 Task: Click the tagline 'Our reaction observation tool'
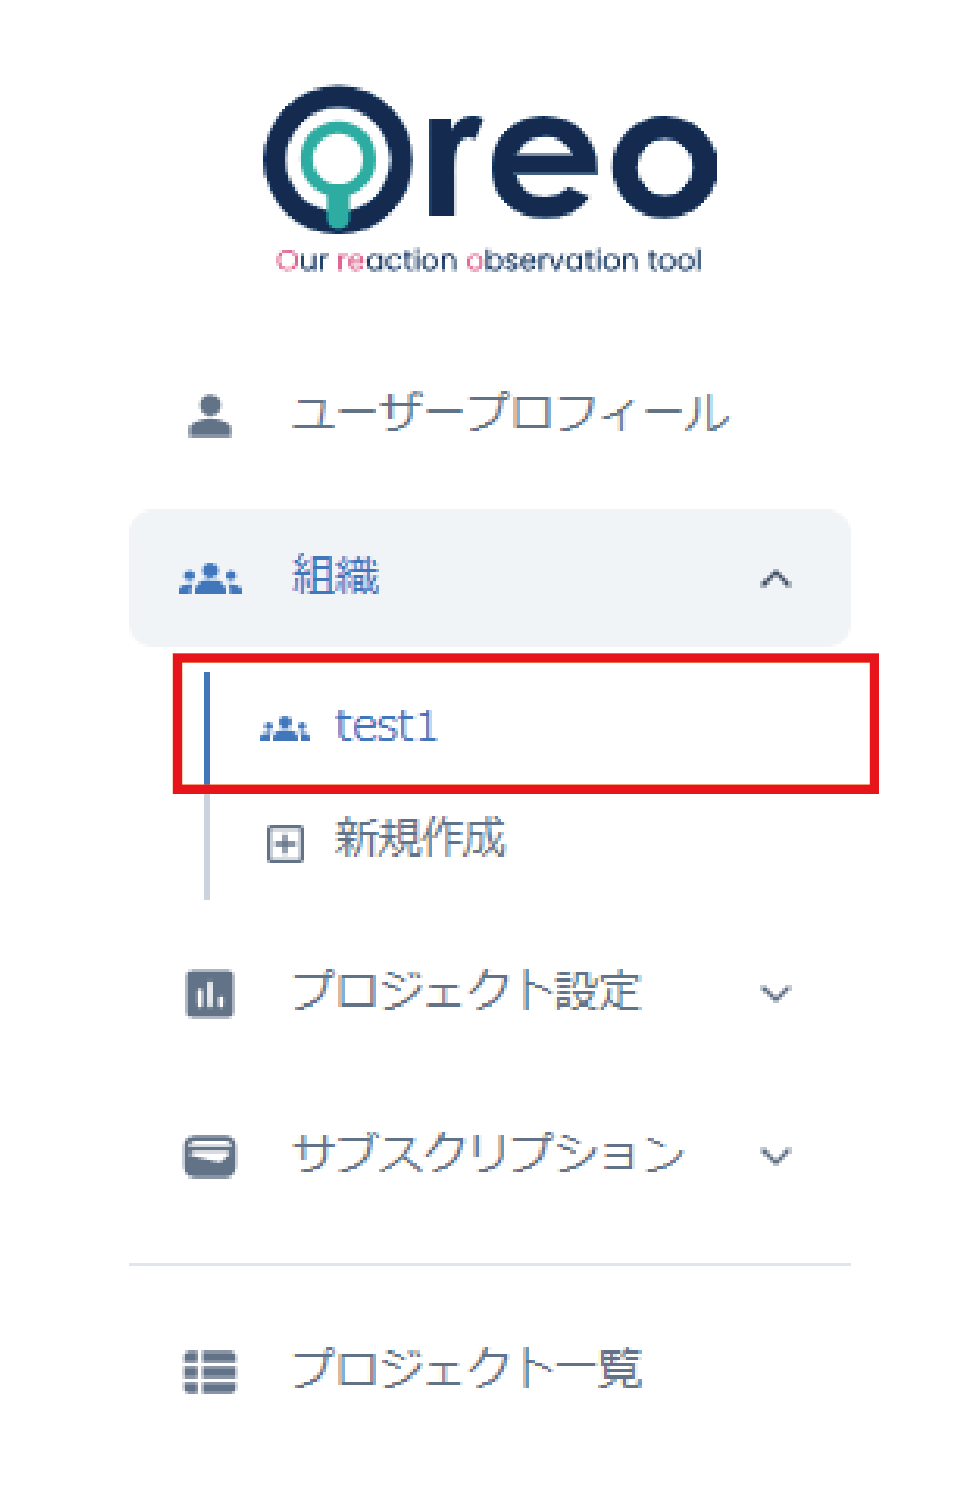pyautogui.click(x=489, y=261)
